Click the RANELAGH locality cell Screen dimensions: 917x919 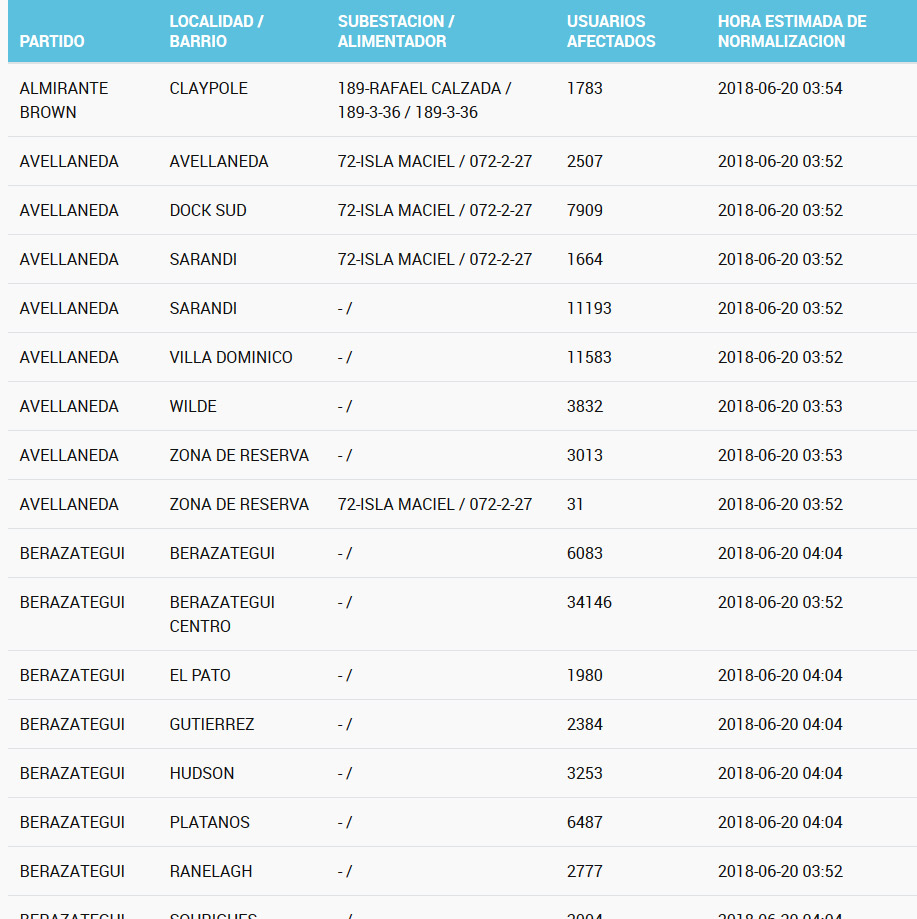(211, 871)
